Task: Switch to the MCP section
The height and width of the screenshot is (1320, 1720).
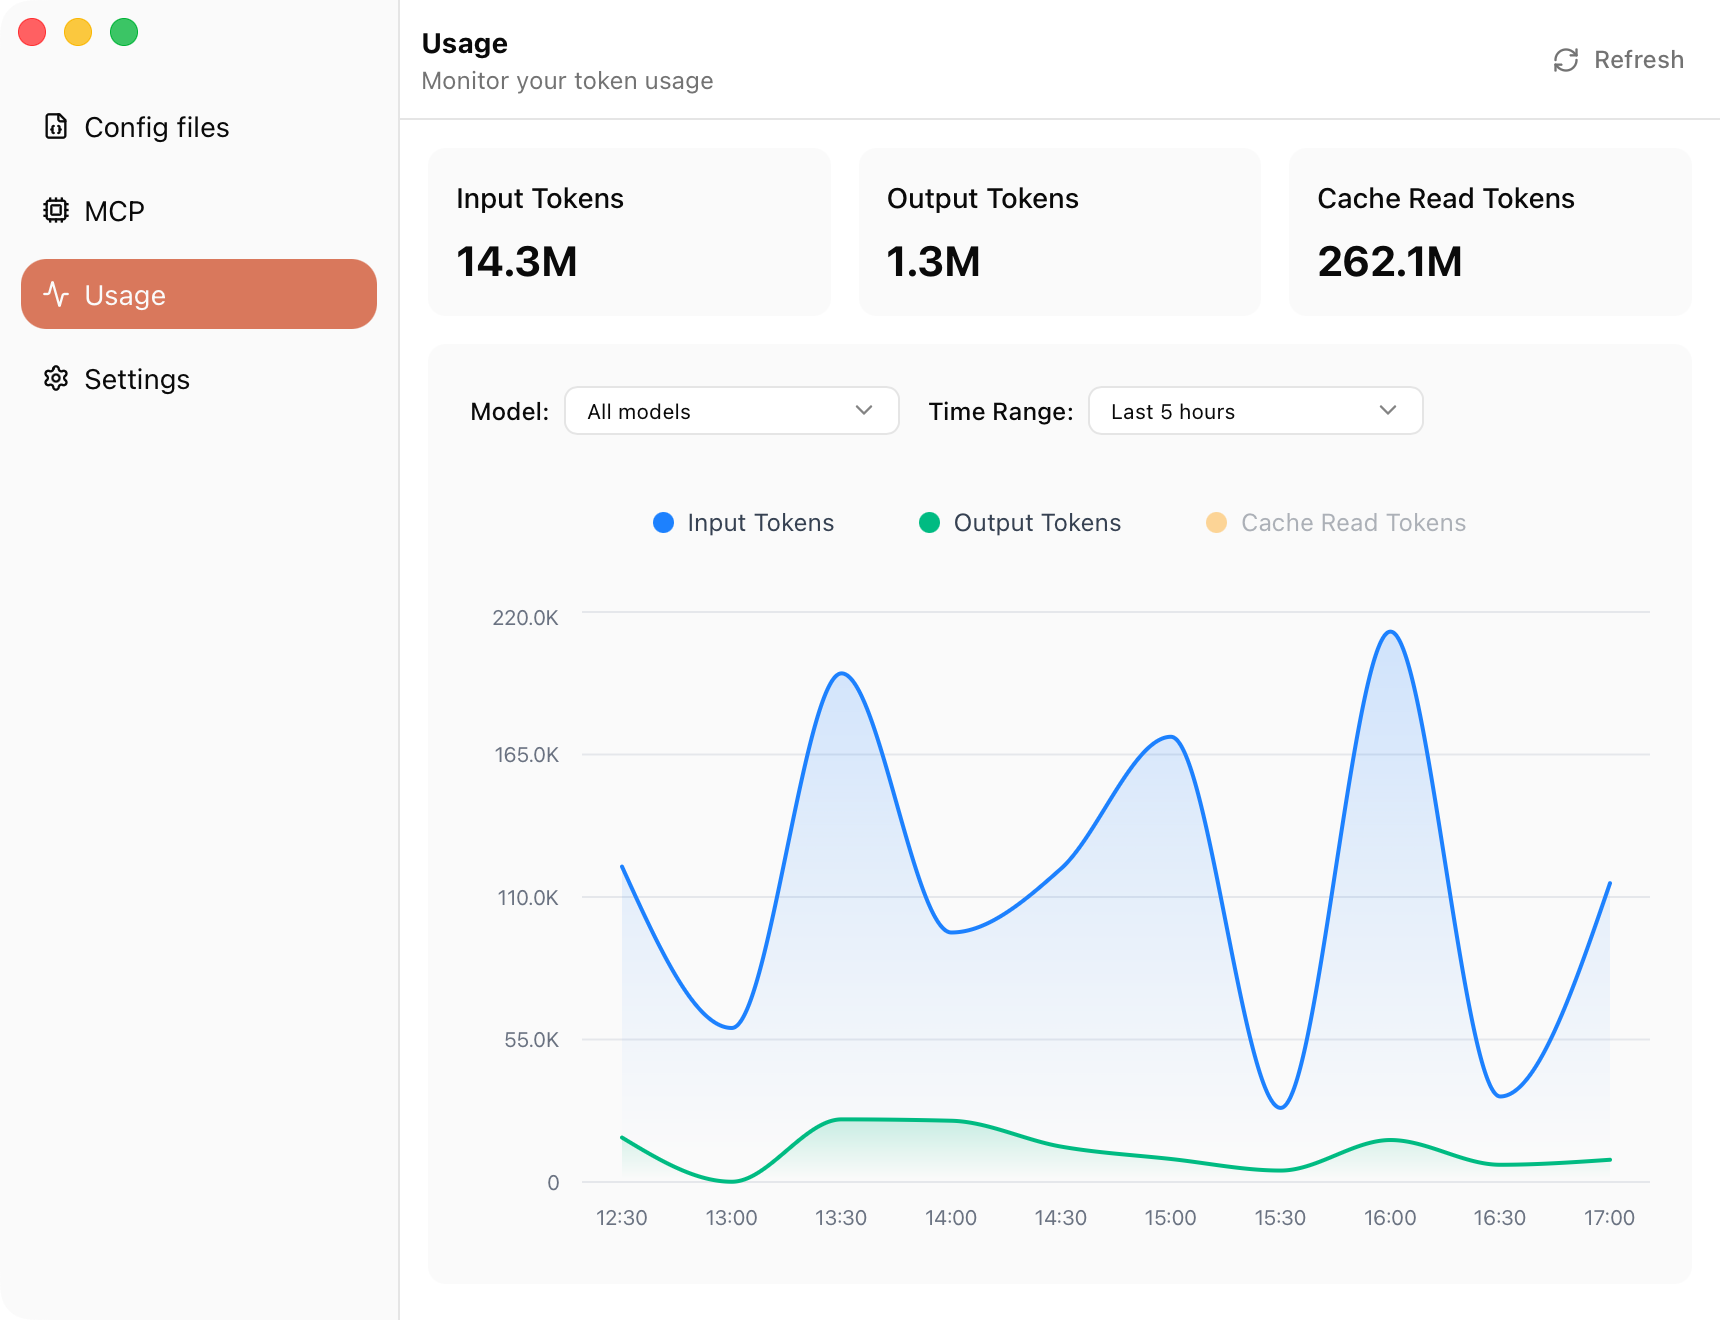Action: pos(113,210)
